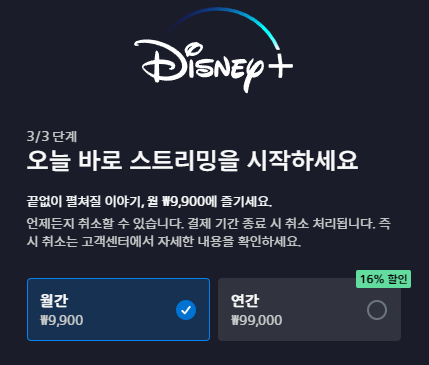Click the heading 오늘 바로 스트리밍을 시작하세요
Viewport: 429px width, 365px height.
pos(192,160)
